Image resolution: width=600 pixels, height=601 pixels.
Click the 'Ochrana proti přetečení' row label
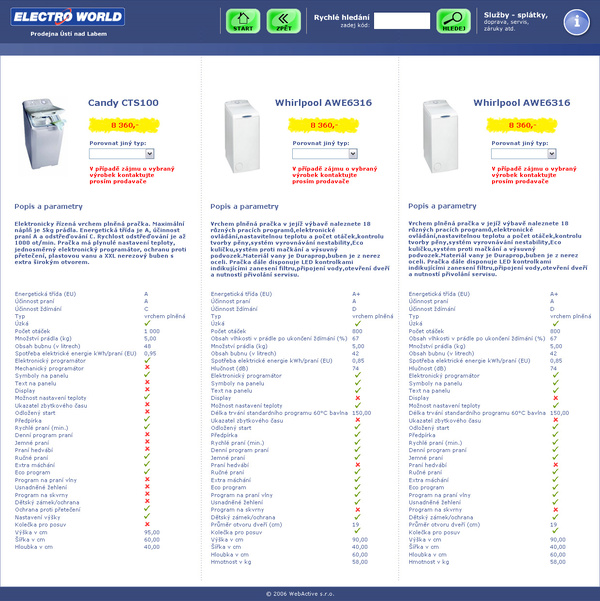click(x=48, y=510)
